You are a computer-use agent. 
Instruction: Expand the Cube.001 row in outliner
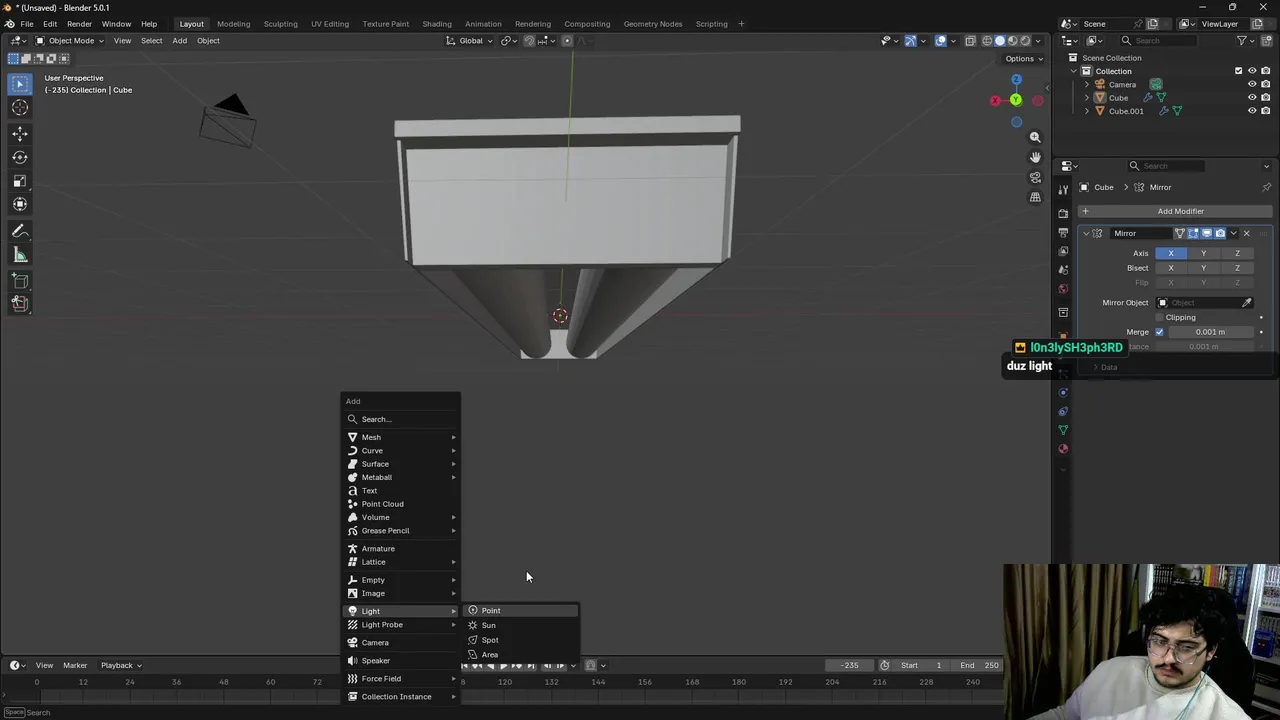[x=1087, y=111]
